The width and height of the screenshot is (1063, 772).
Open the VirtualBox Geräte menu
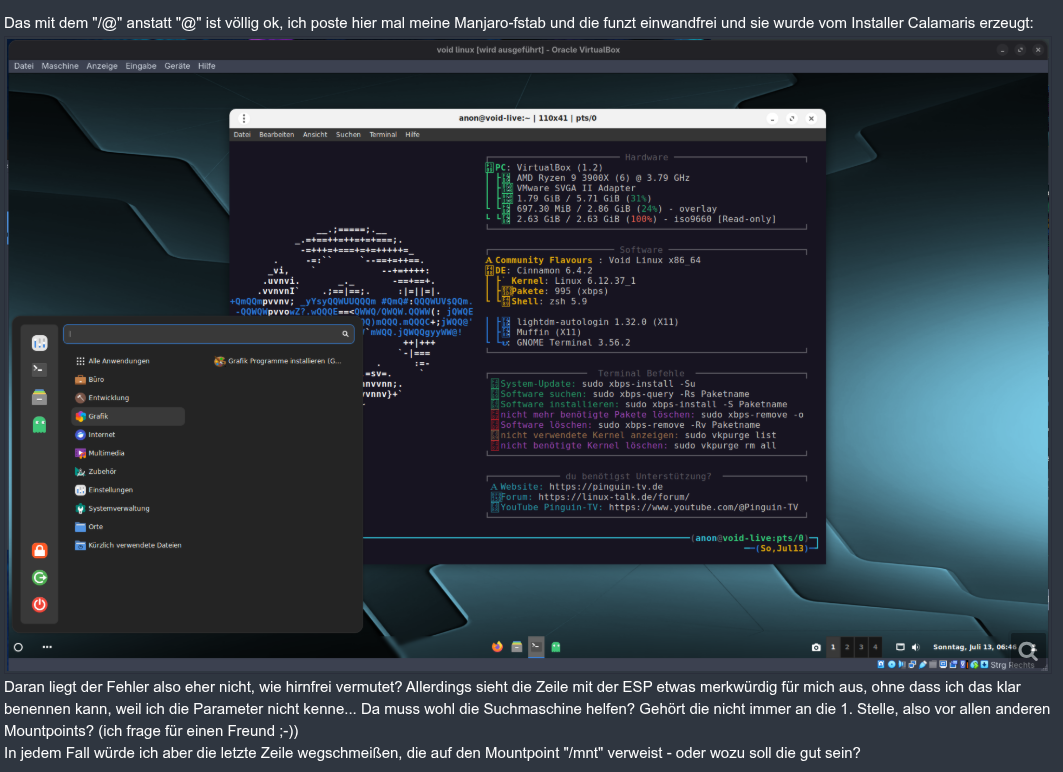pos(177,66)
